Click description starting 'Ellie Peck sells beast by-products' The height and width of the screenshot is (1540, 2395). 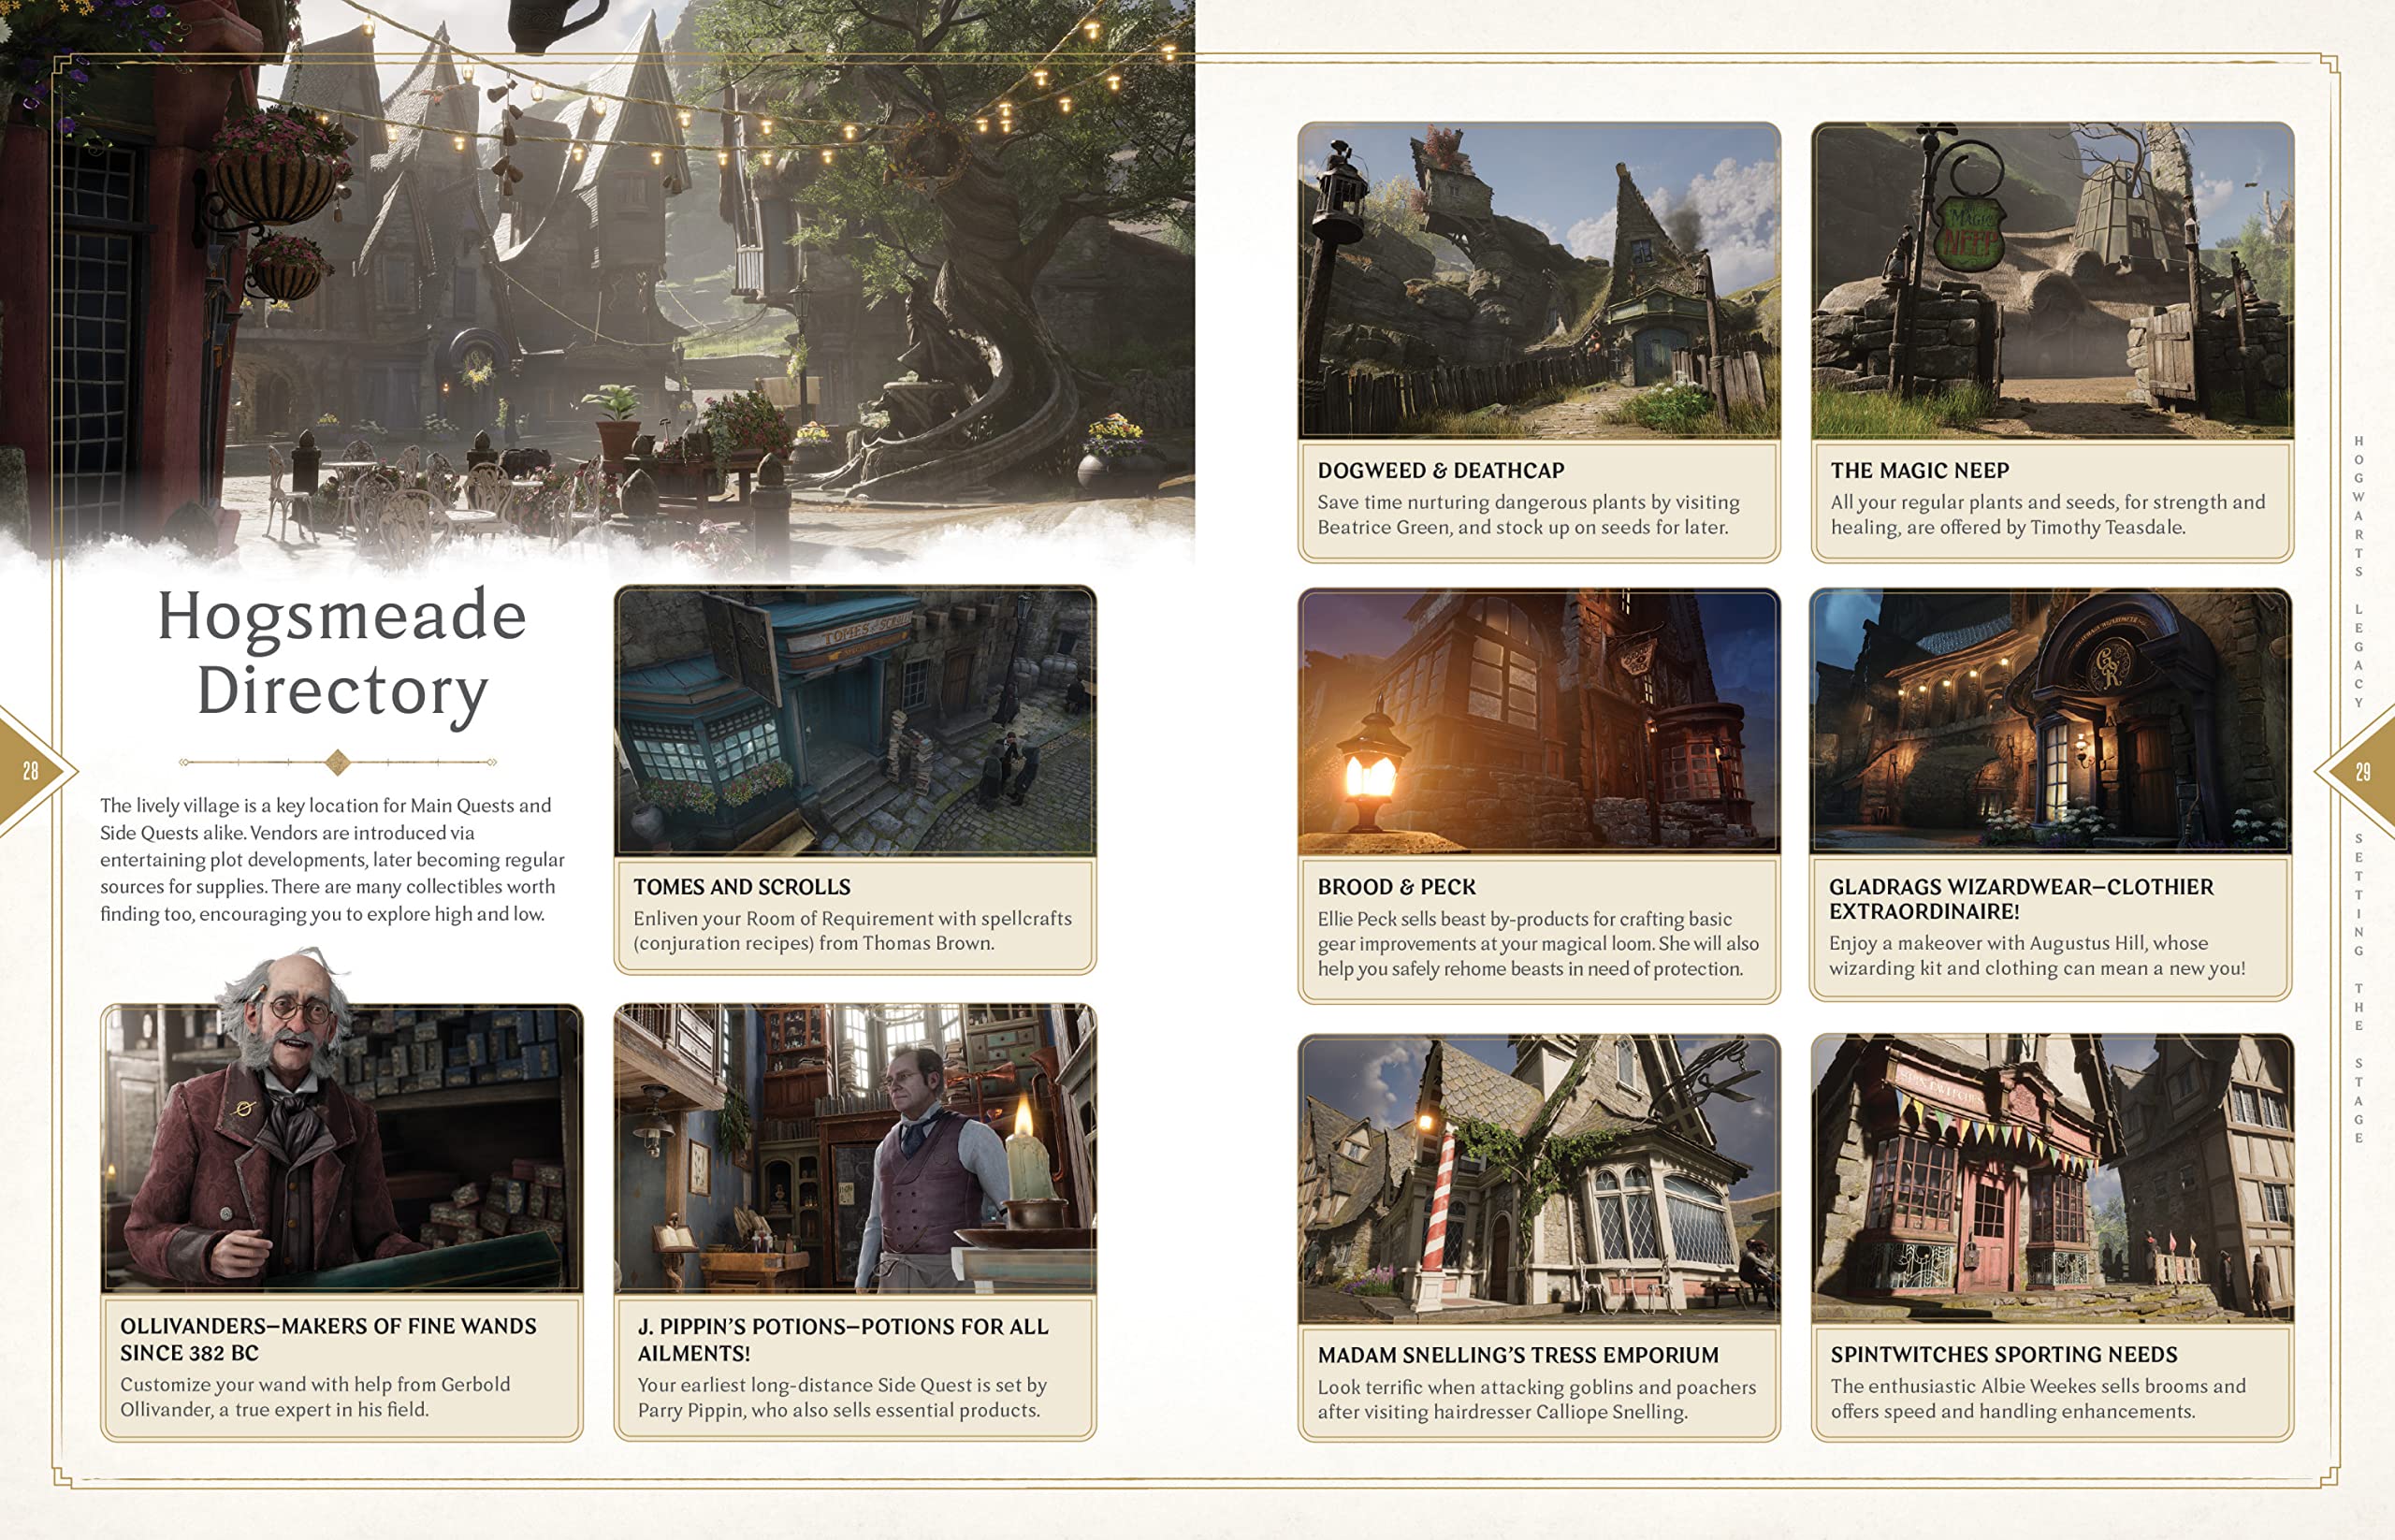click(1538, 943)
